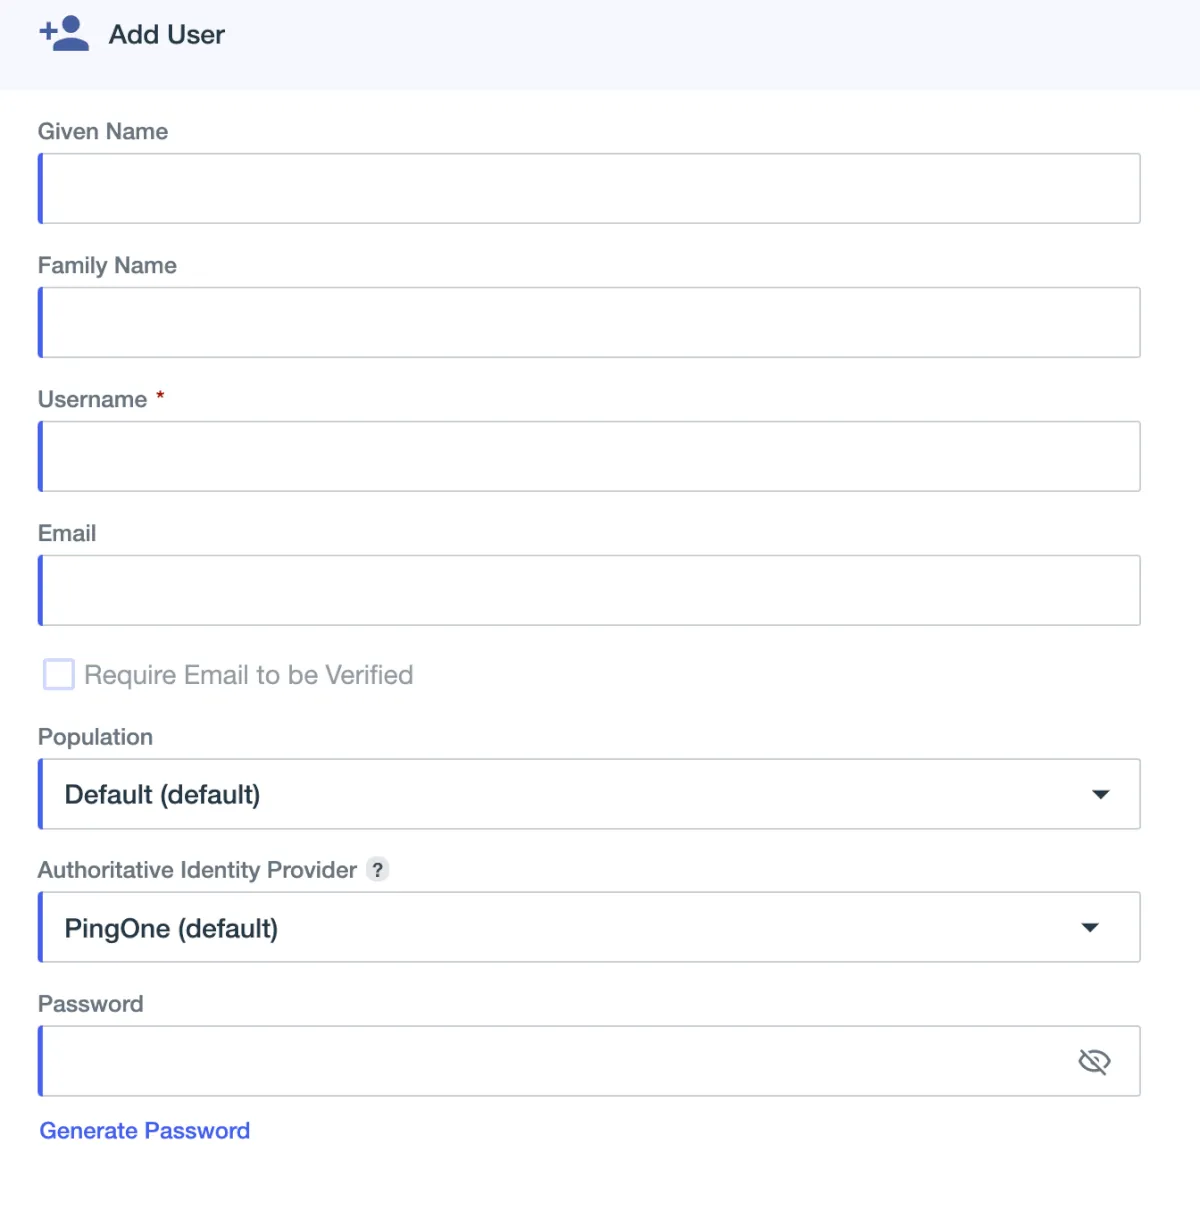The height and width of the screenshot is (1211, 1200).
Task: Focus the Given Name input field
Action: (x=590, y=189)
